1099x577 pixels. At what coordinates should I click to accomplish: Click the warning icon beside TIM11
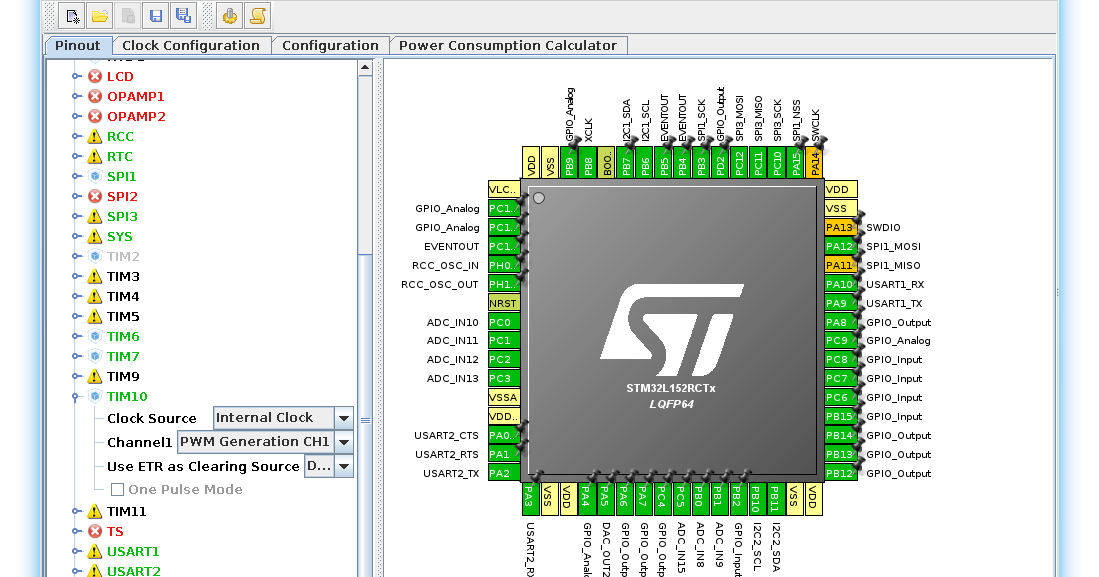(x=95, y=511)
